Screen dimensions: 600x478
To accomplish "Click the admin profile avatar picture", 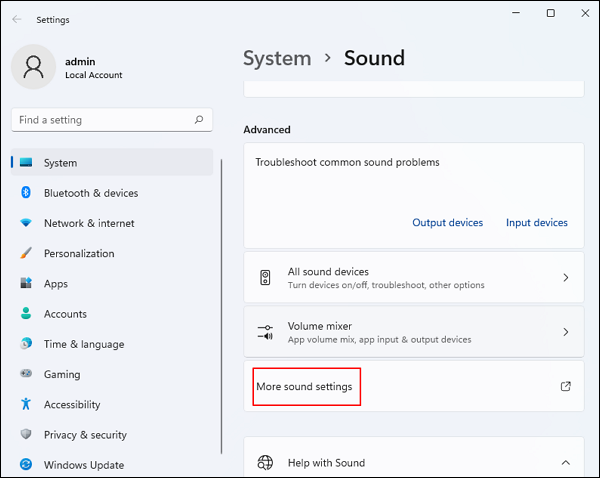I will [x=33, y=67].
